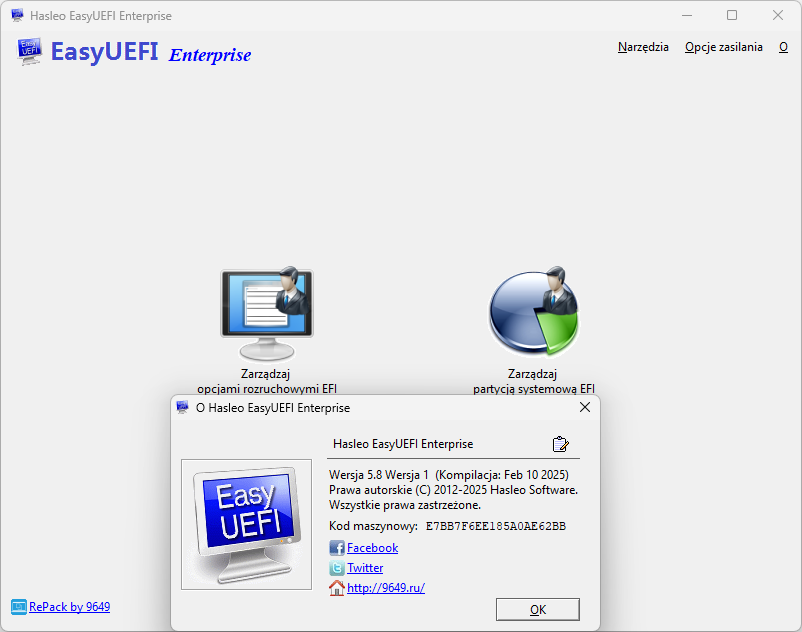
Task: Open the Narzędzia menu
Action: point(643,47)
